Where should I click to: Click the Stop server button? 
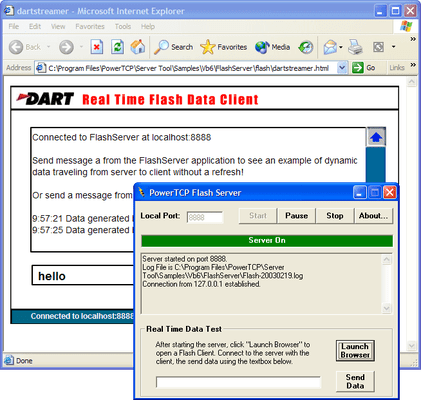[x=335, y=216]
